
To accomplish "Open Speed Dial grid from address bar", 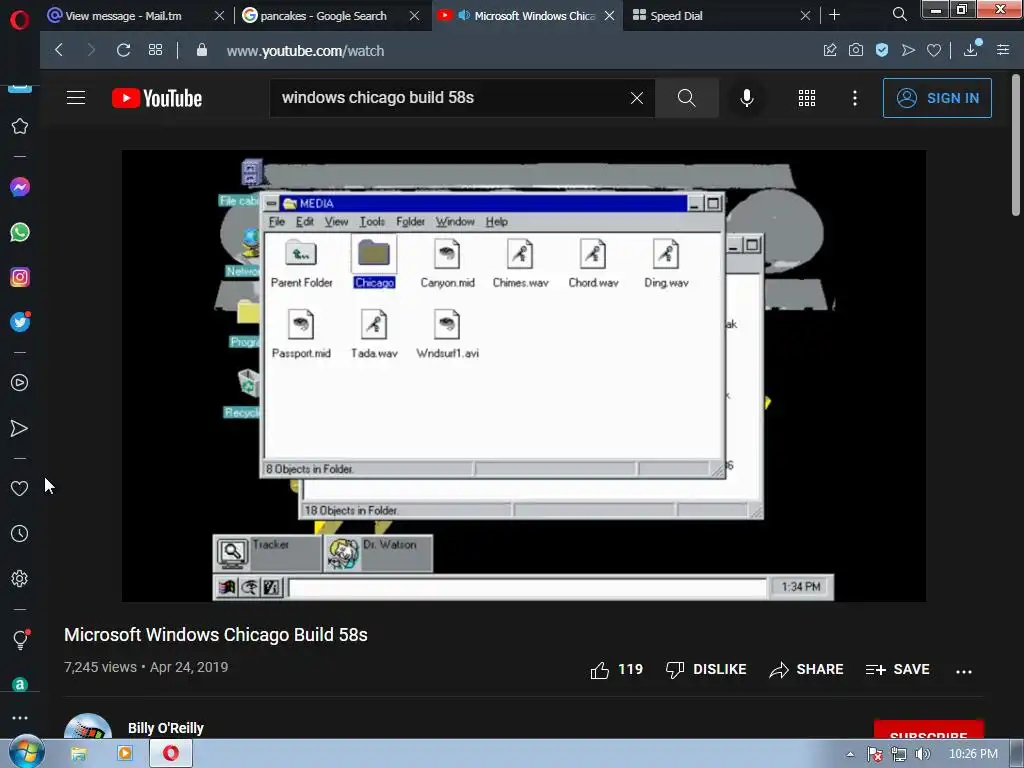I will tap(155, 50).
